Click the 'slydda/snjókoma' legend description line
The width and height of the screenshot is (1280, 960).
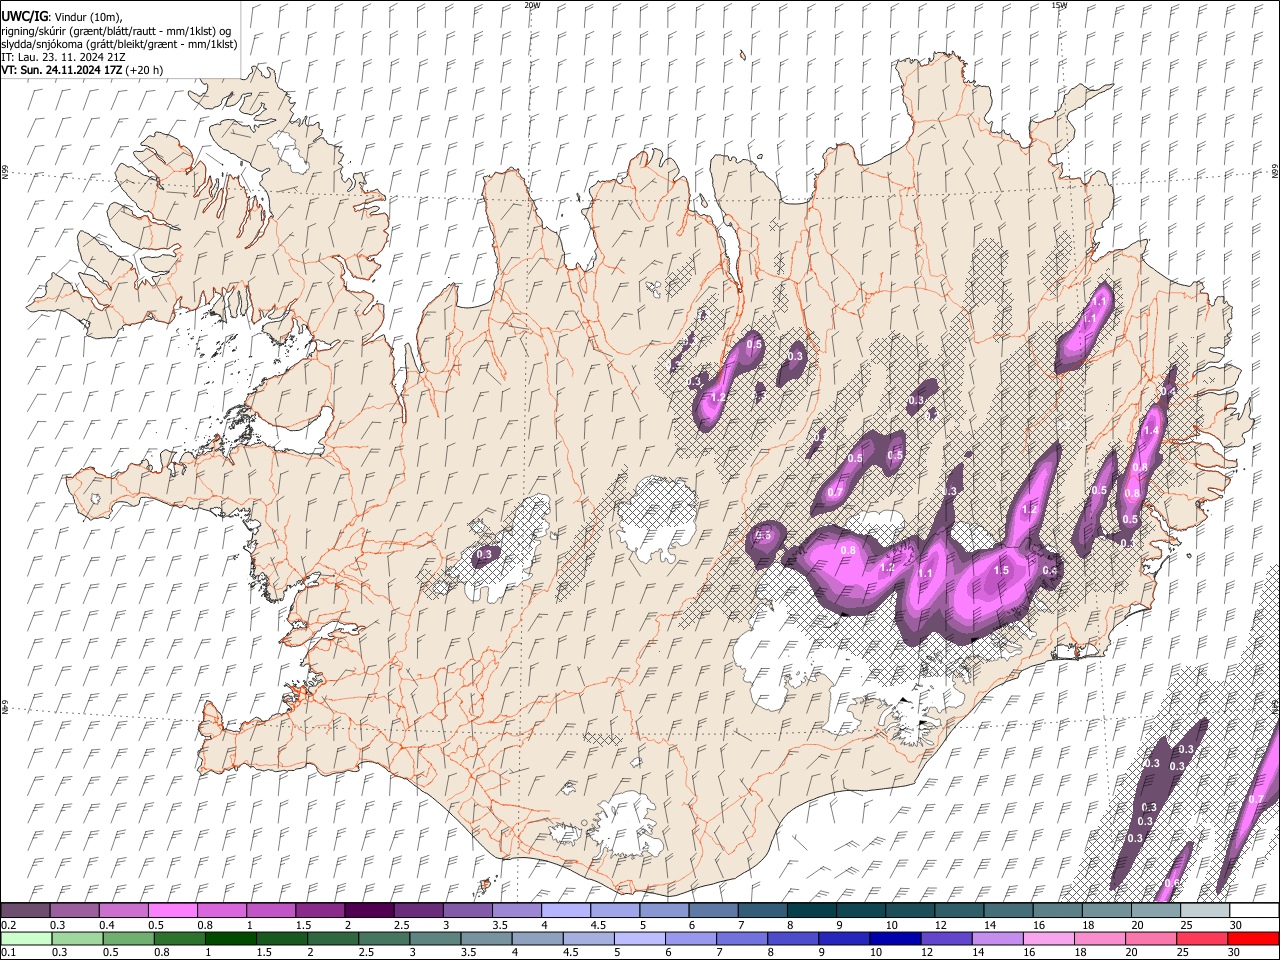pos(119,44)
